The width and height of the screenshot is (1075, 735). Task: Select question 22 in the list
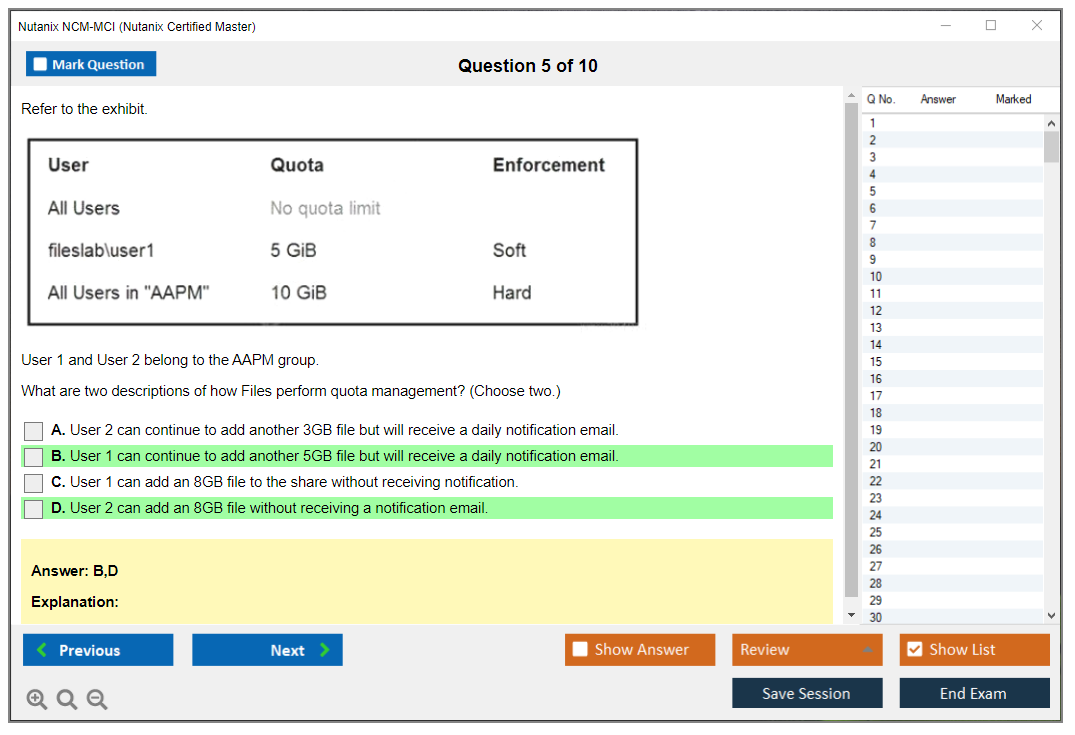pyautogui.click(x=876, y=481)
